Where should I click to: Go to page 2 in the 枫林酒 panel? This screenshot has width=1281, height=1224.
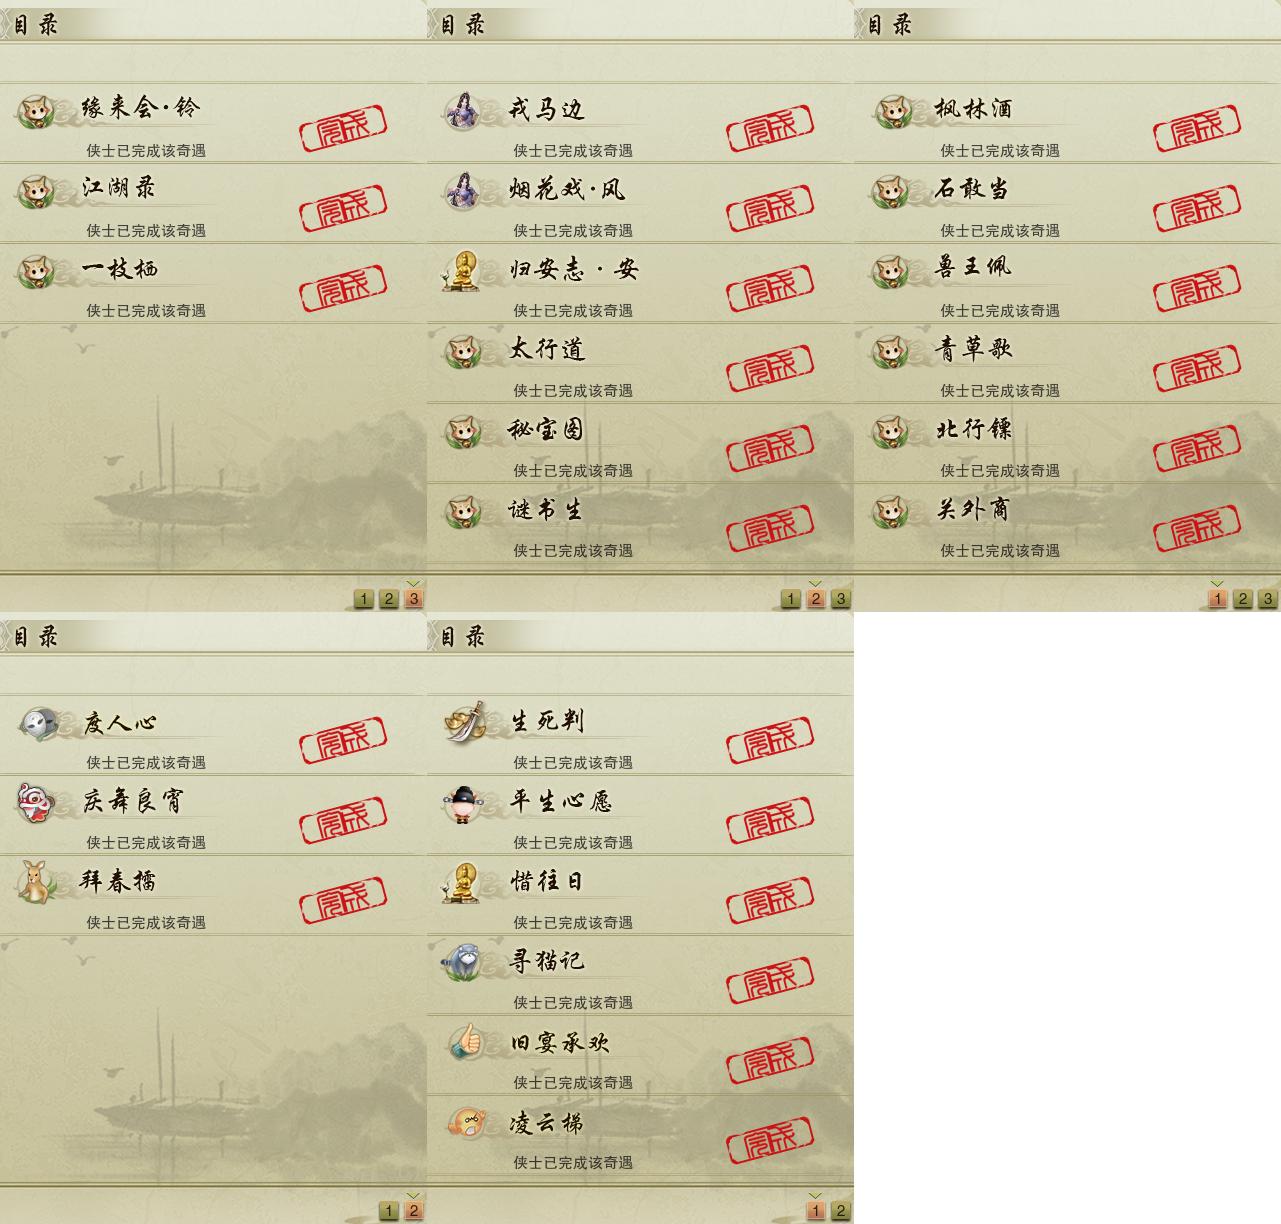coord(1242,599)
